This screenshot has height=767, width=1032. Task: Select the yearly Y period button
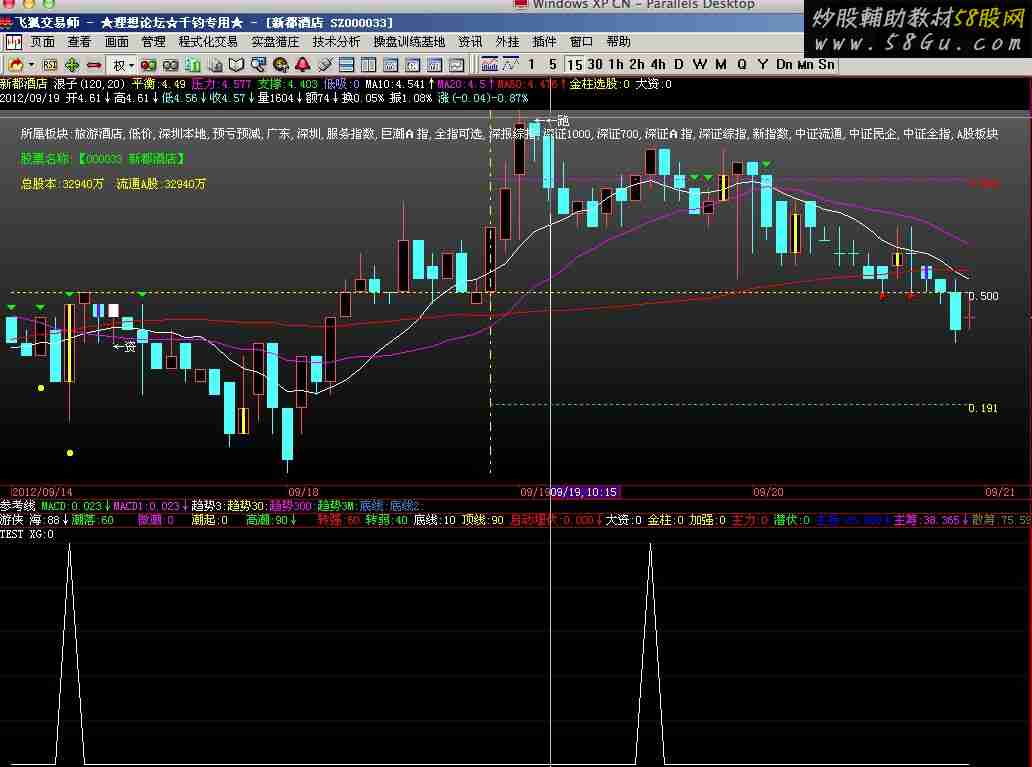pos(763,65)
